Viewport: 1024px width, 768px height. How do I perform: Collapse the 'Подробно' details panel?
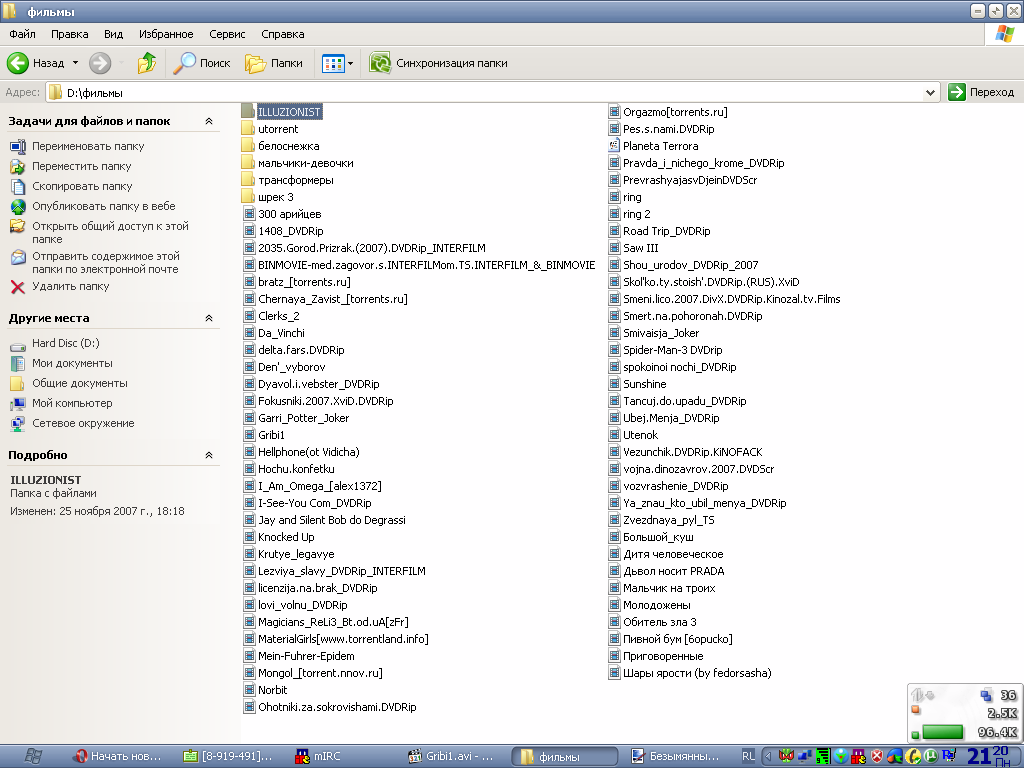point(209,455)
